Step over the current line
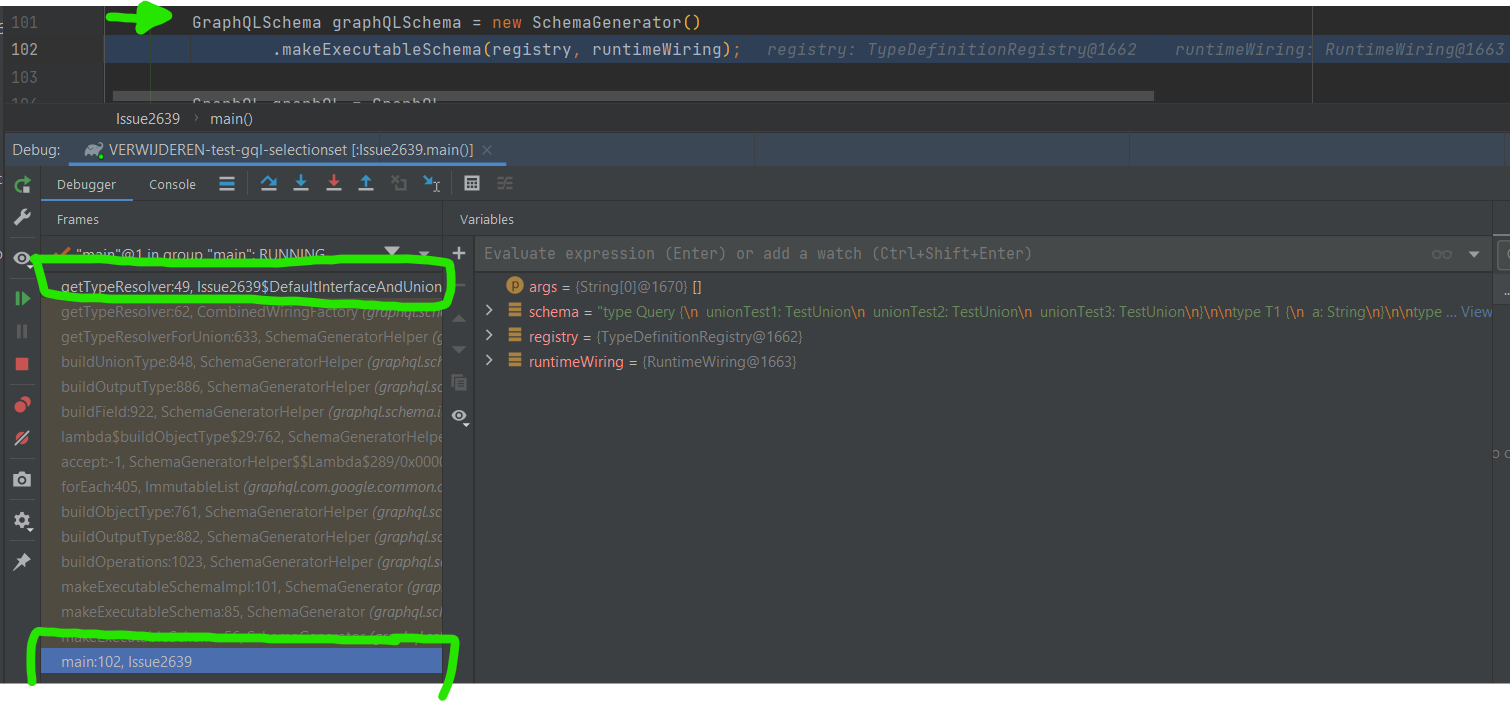The height and width of the screenshot is (702, 1510). (267, 183)
